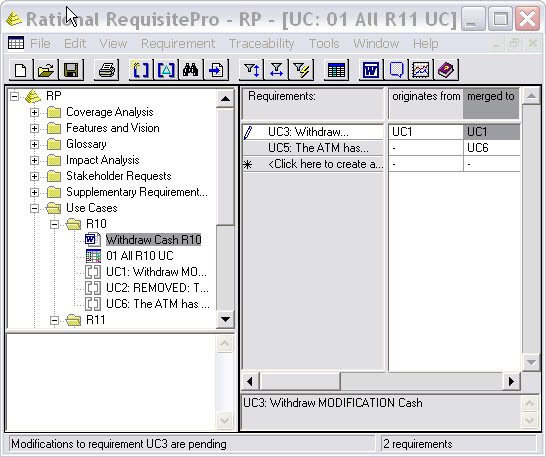Open the Word document toolbar icon
546x457 pixels.
point(371,70)
